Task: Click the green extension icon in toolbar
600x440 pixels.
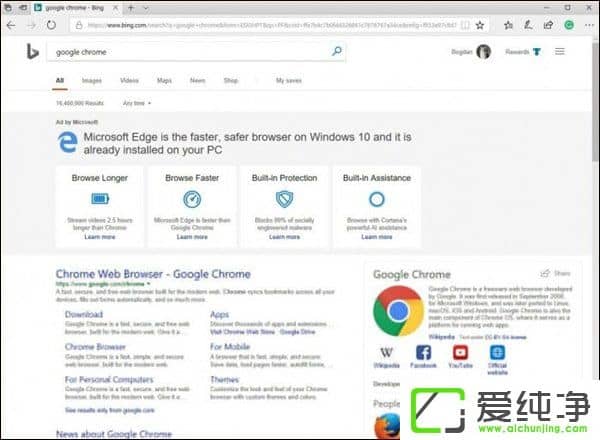Action: coord(569,25)
